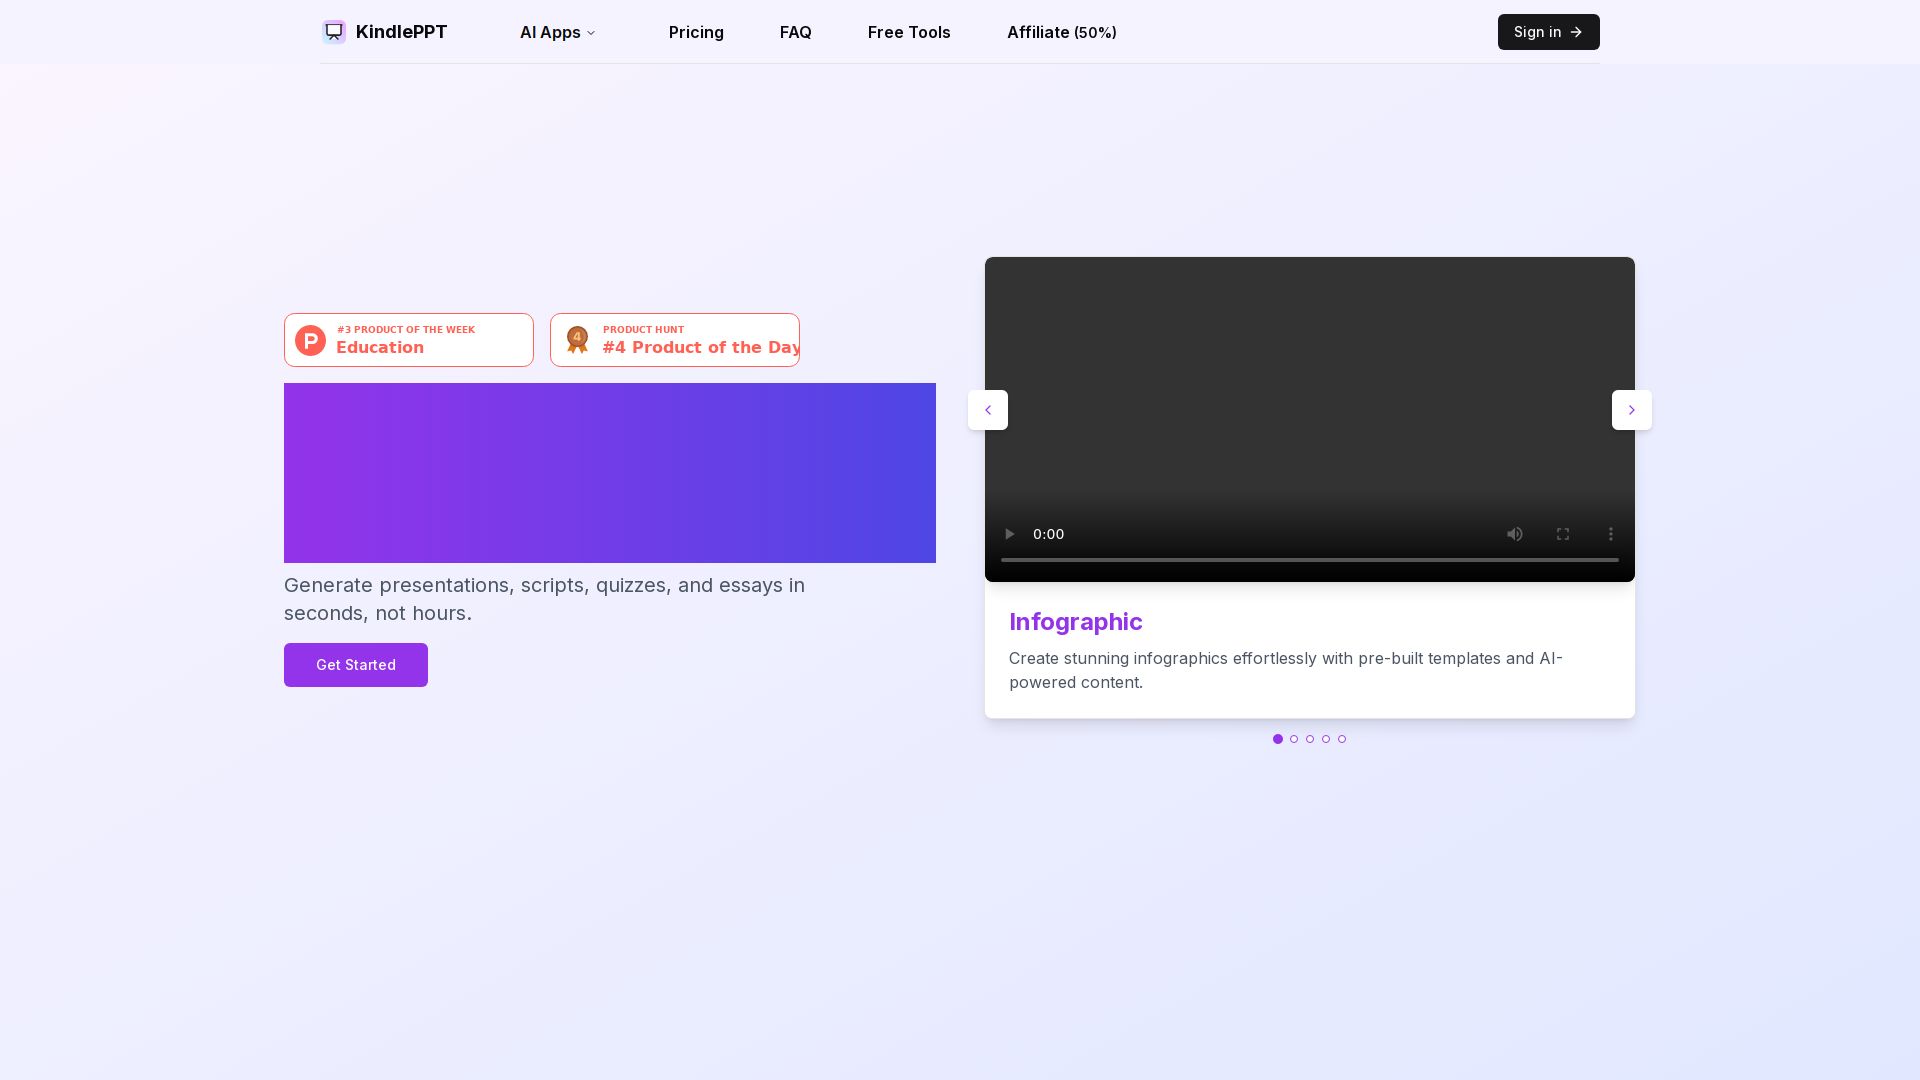Go to previous carousel slide arrow
1920x1080 pixels.
coord(988,410)
